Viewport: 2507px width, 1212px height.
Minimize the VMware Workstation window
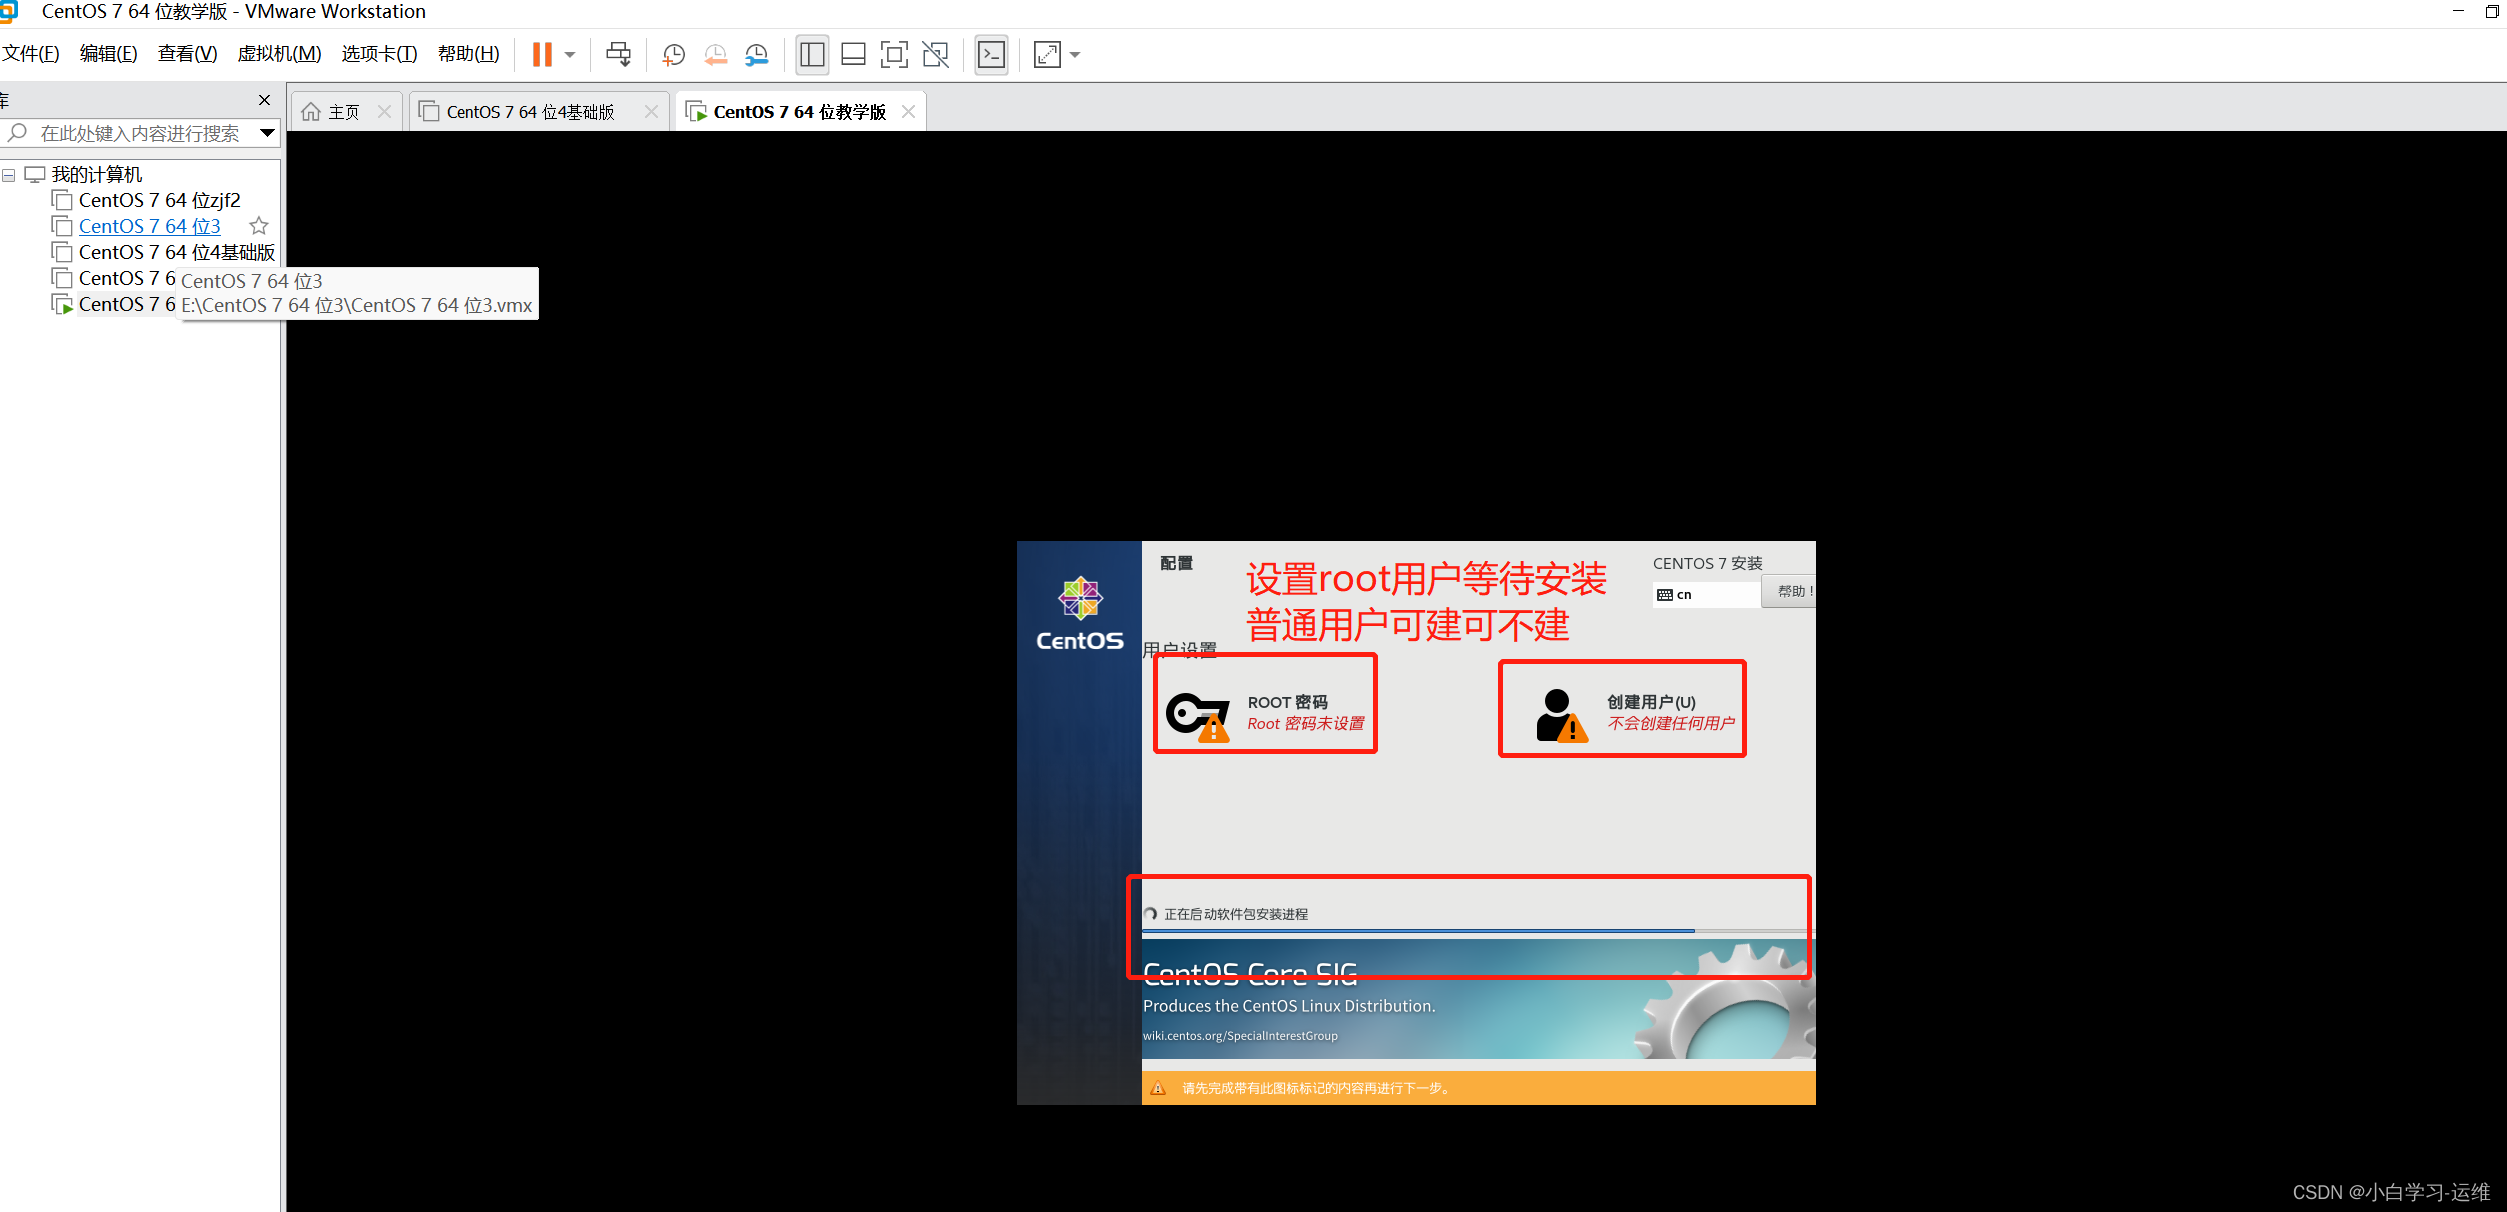click(x=2458, y=11)
